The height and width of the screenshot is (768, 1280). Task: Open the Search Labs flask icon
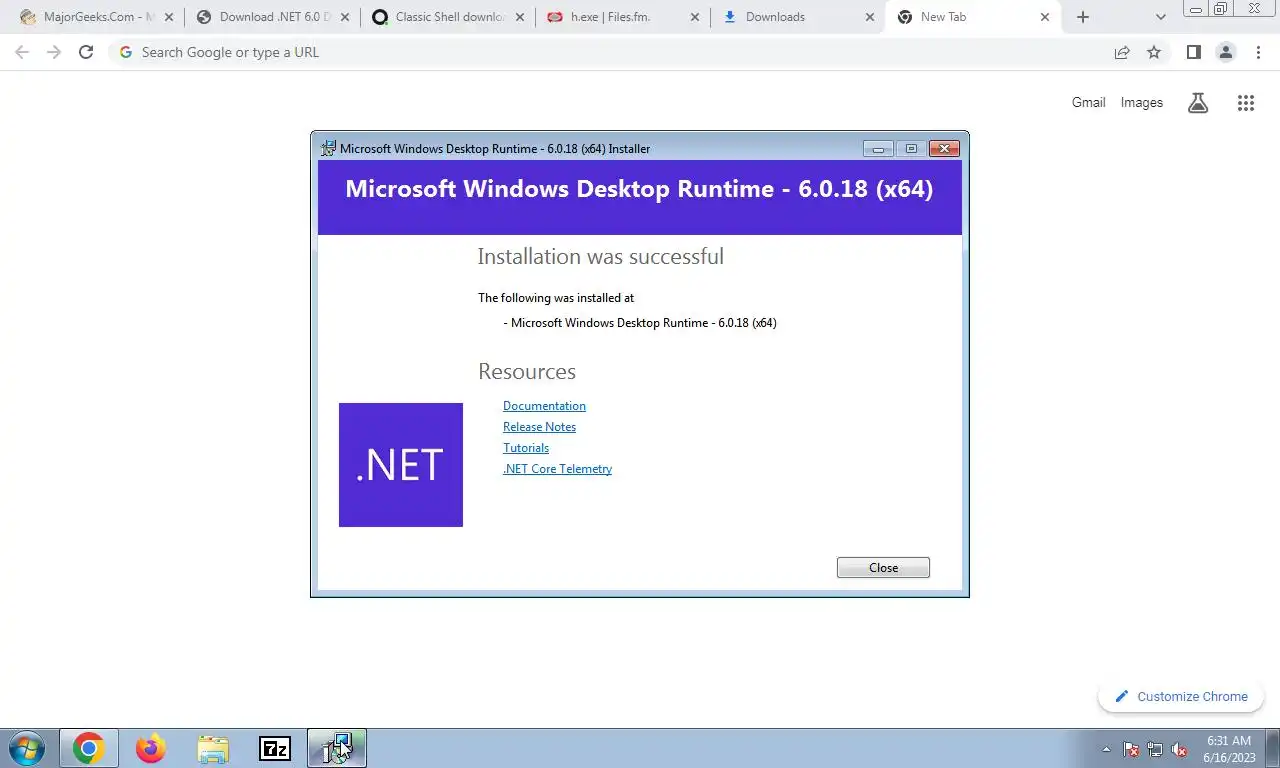click(x=1198, y=102)
